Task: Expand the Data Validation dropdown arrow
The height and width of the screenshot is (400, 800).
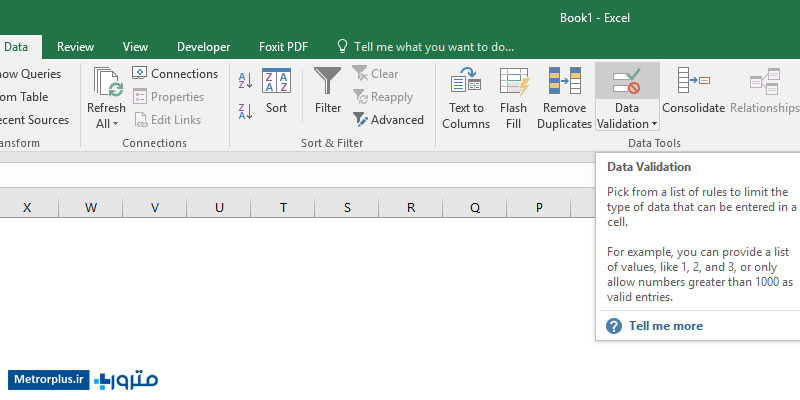Action: click(x=654, y=124)
